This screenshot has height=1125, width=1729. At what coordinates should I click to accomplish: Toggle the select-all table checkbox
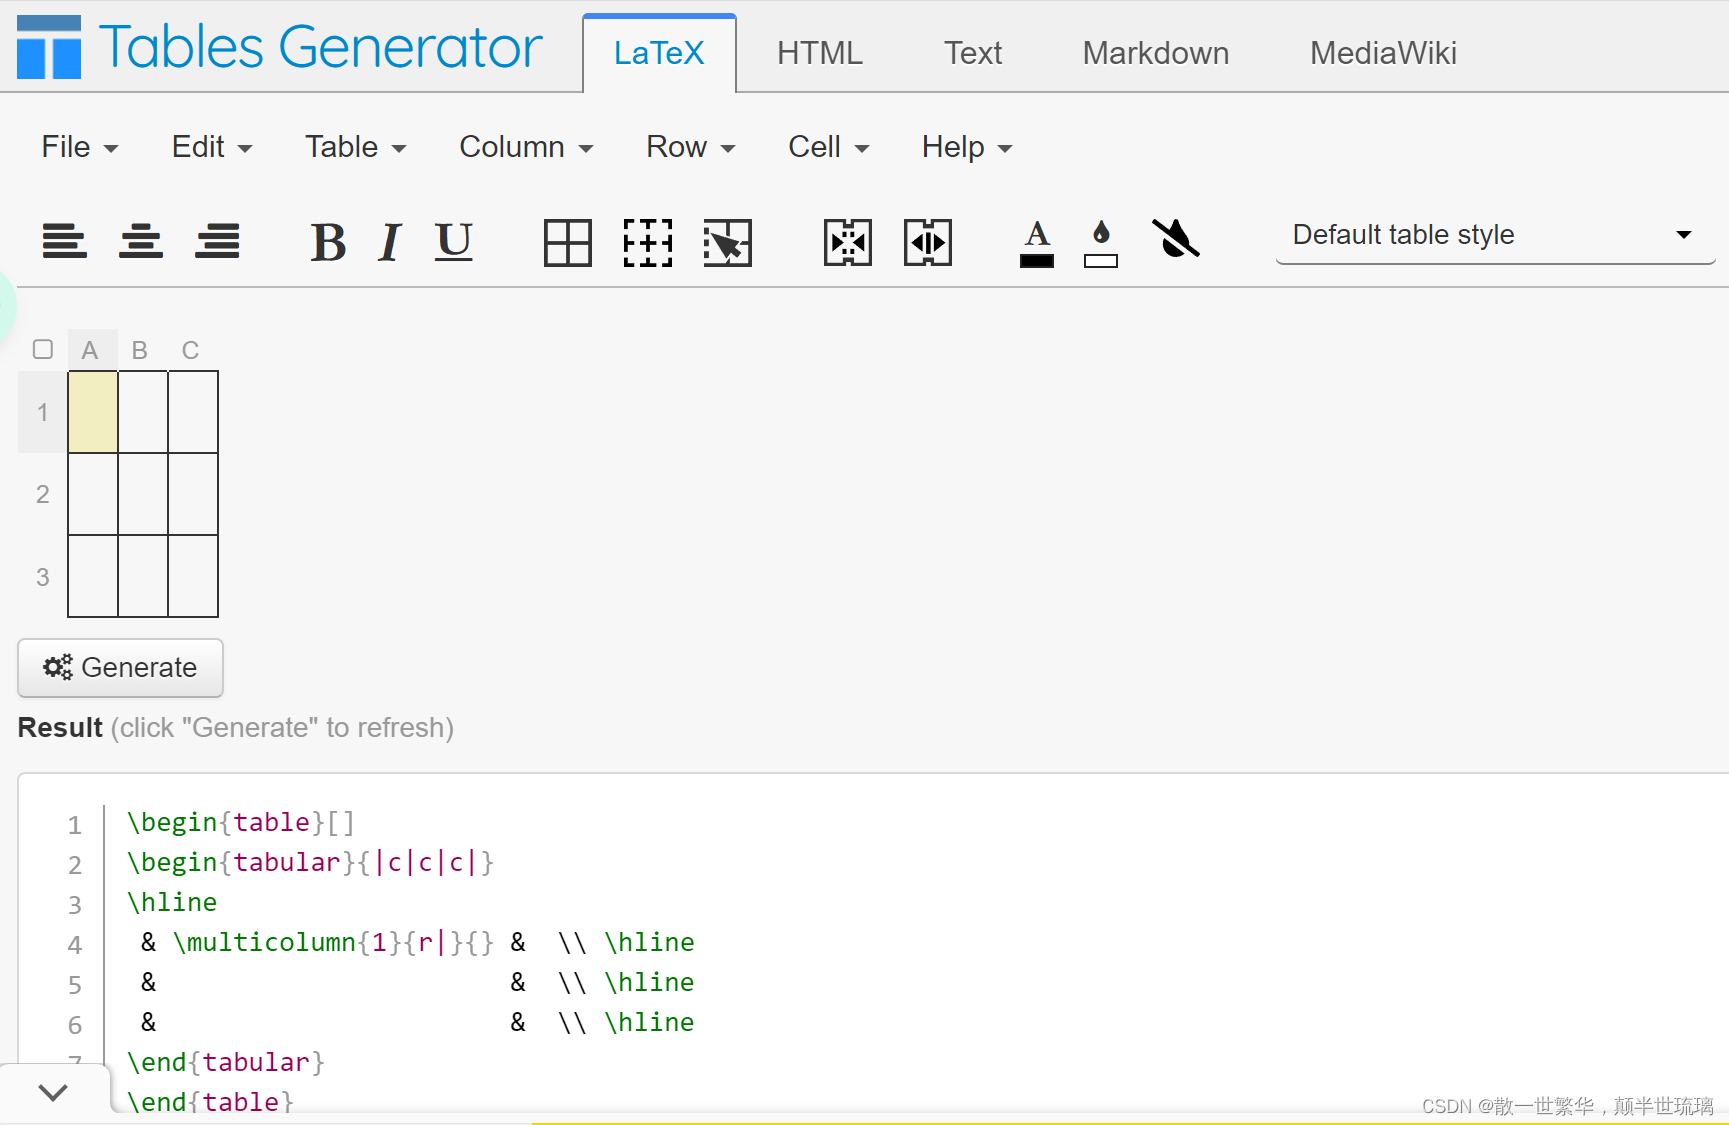(43, 349)
